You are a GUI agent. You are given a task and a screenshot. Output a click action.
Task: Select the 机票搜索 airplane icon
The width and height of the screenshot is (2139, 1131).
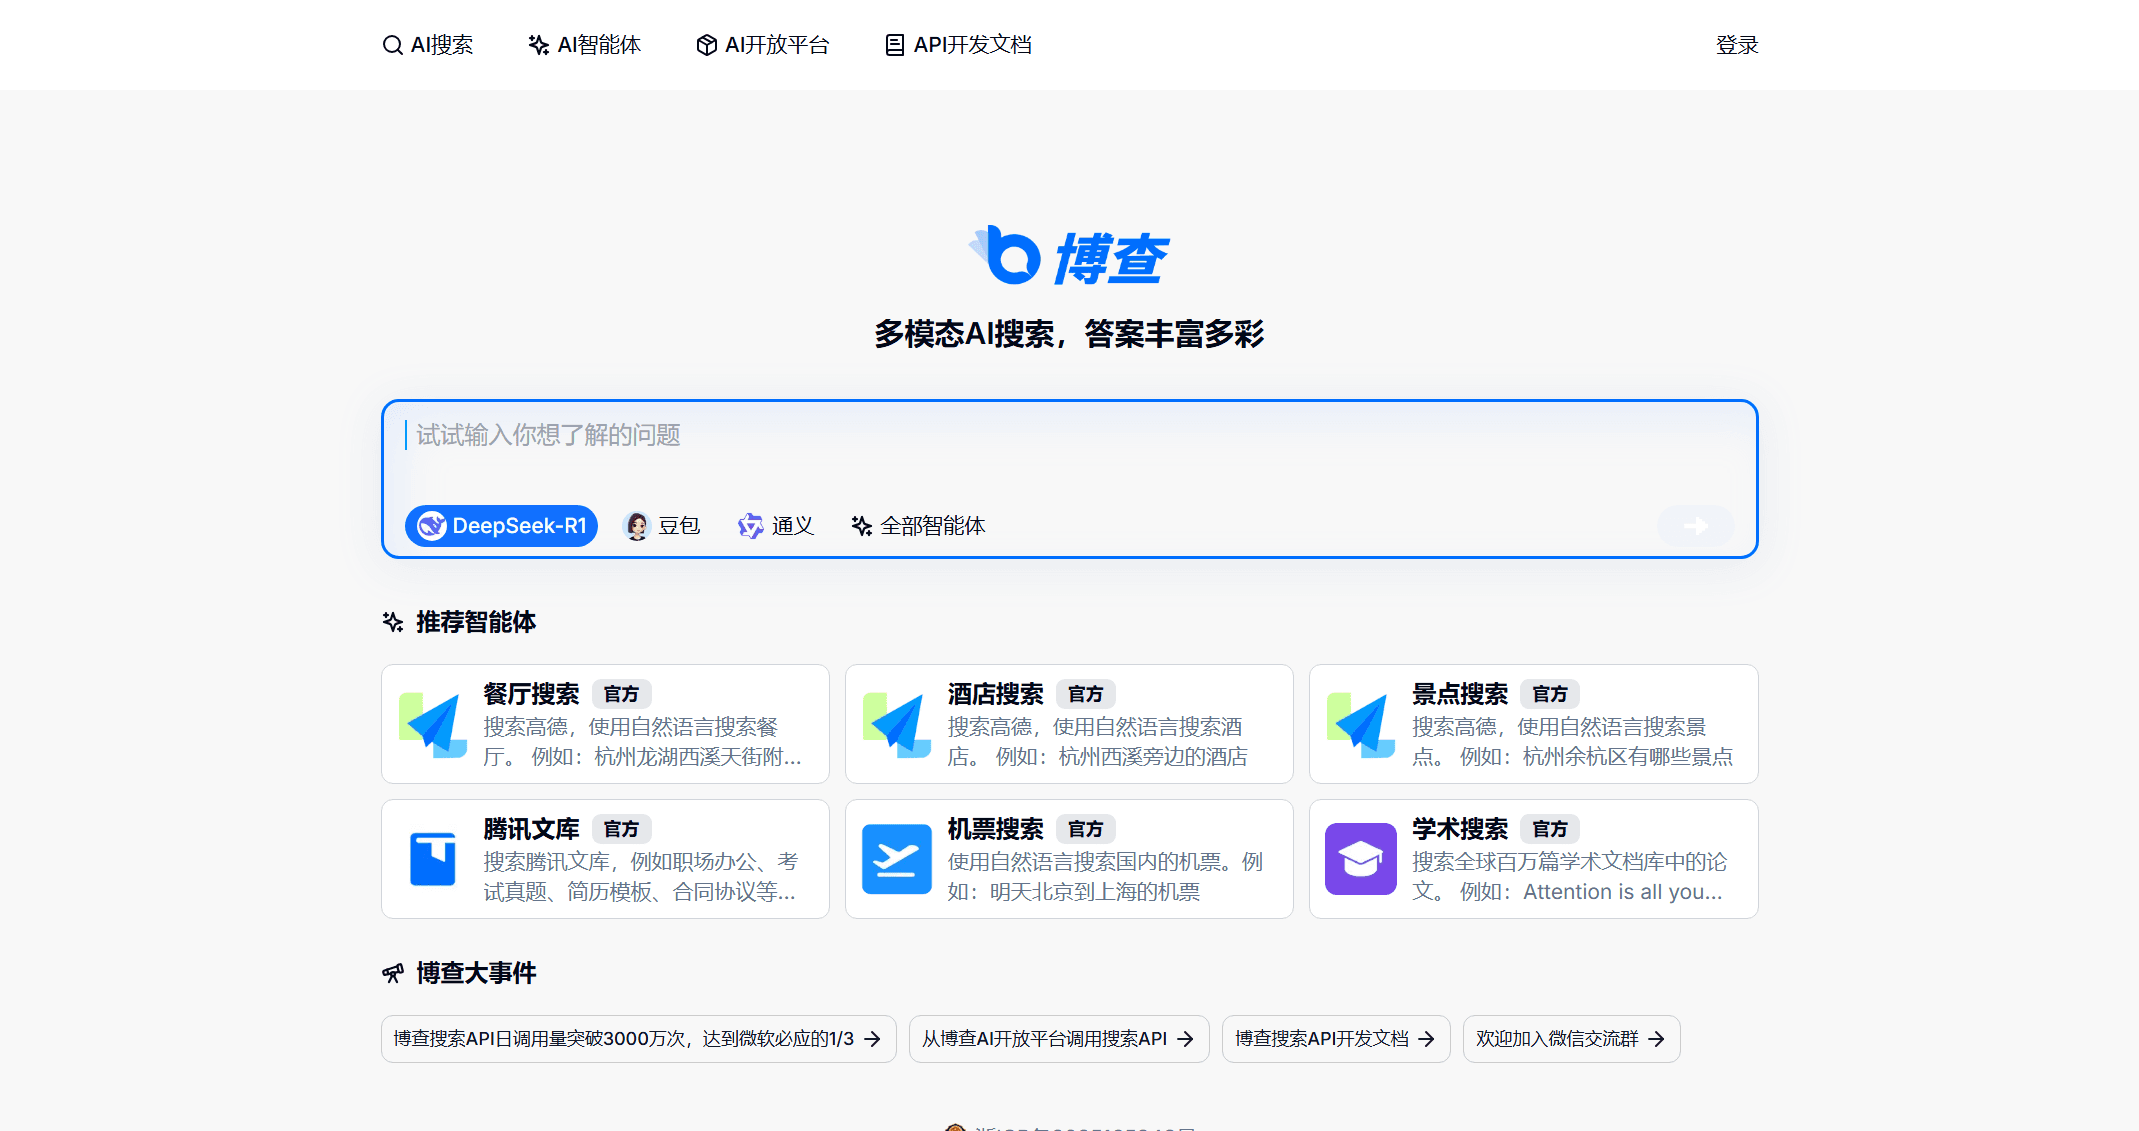897,858
